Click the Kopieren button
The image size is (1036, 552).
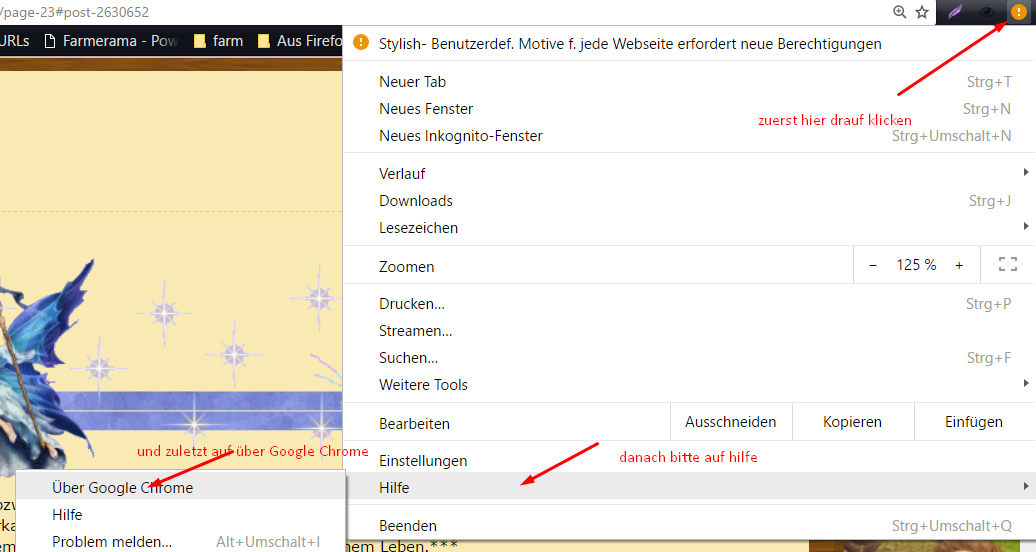pyautogui.click(x=852, y=422)
